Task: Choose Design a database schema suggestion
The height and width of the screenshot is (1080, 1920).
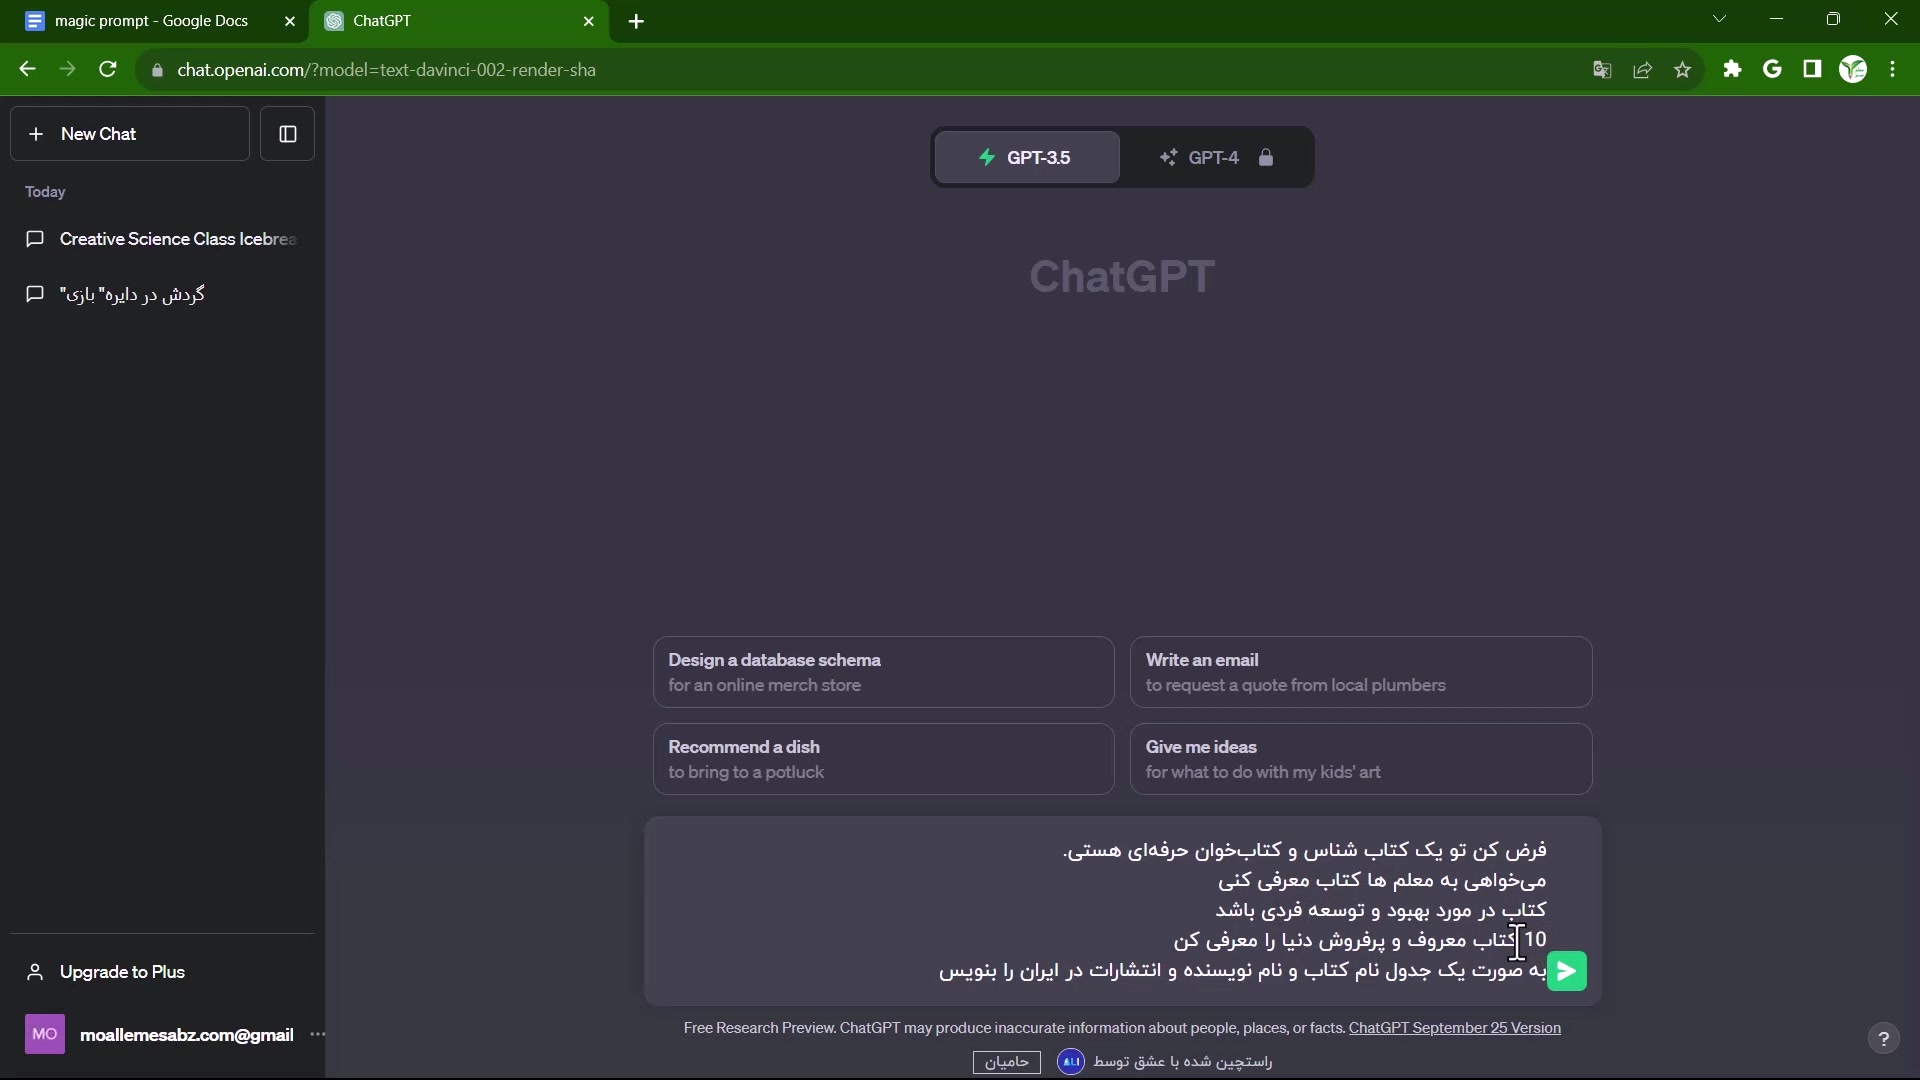Action: (884, 672)
